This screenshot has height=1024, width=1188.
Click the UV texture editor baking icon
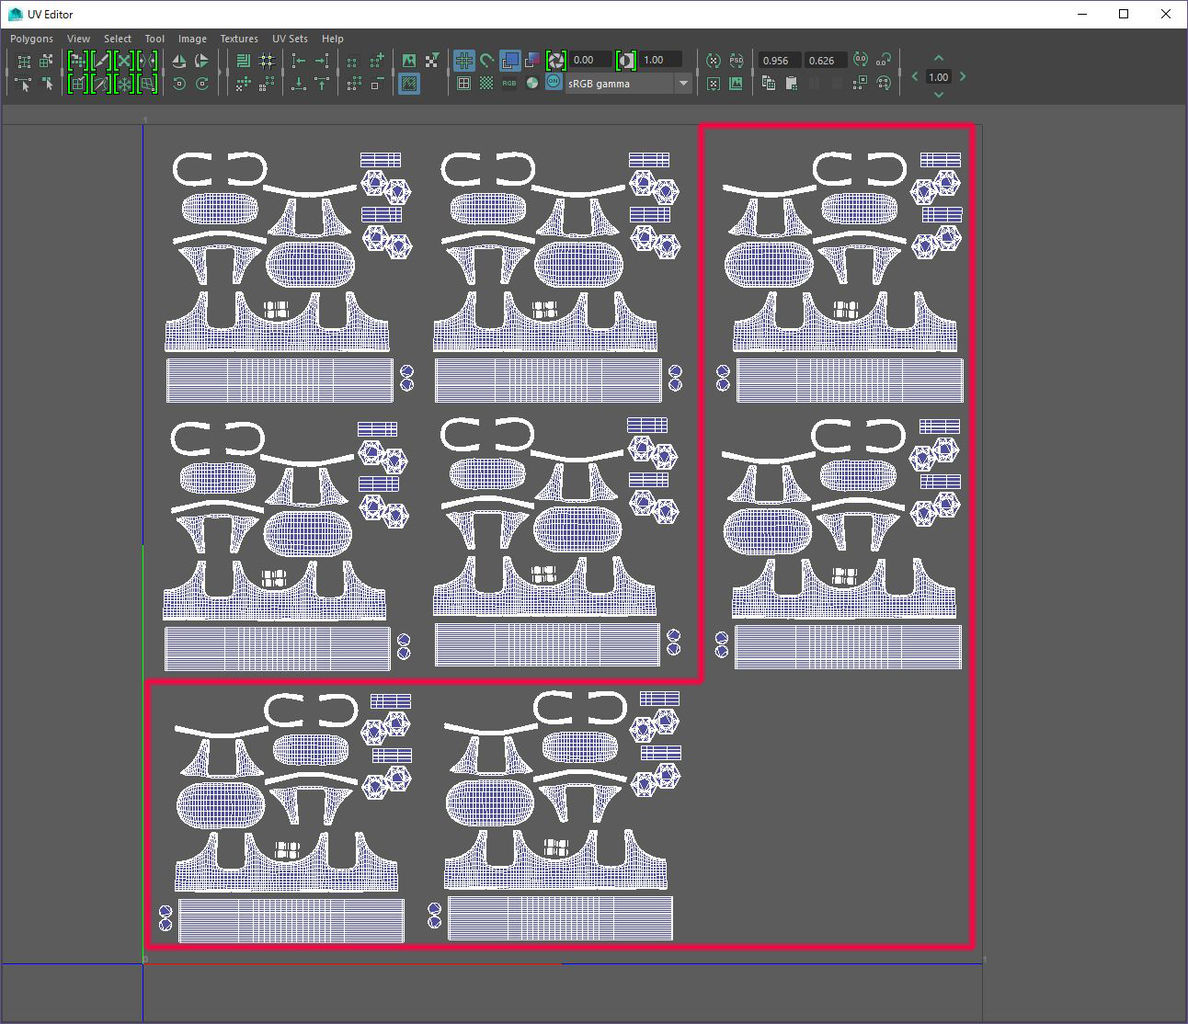(x=713, y=61)
